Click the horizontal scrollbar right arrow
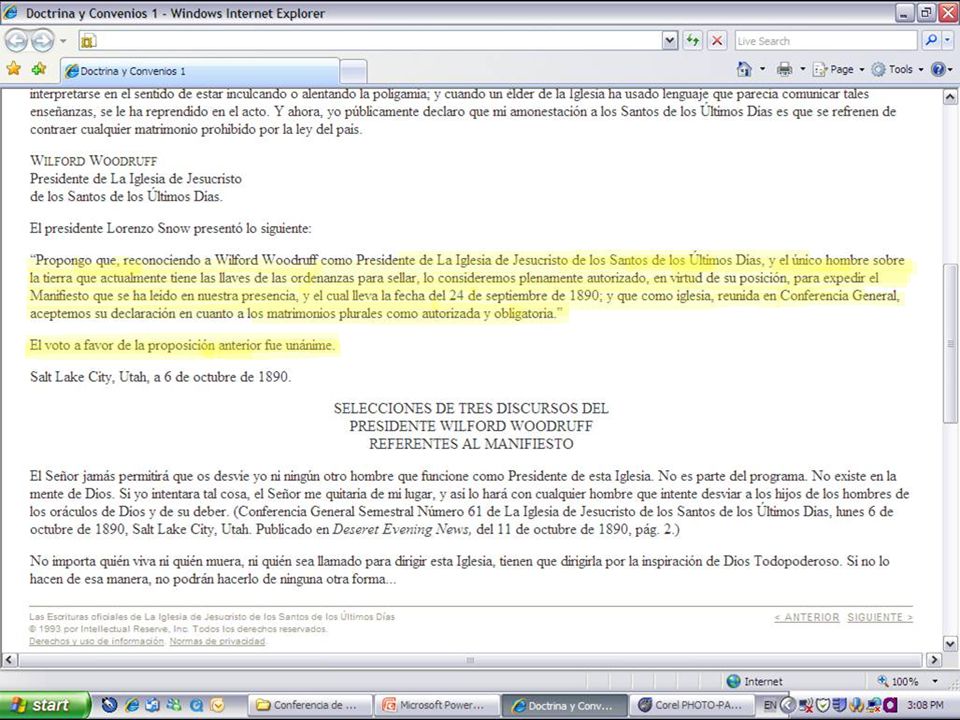The width and height of the screenshot is (960, 720). (933, 660)
